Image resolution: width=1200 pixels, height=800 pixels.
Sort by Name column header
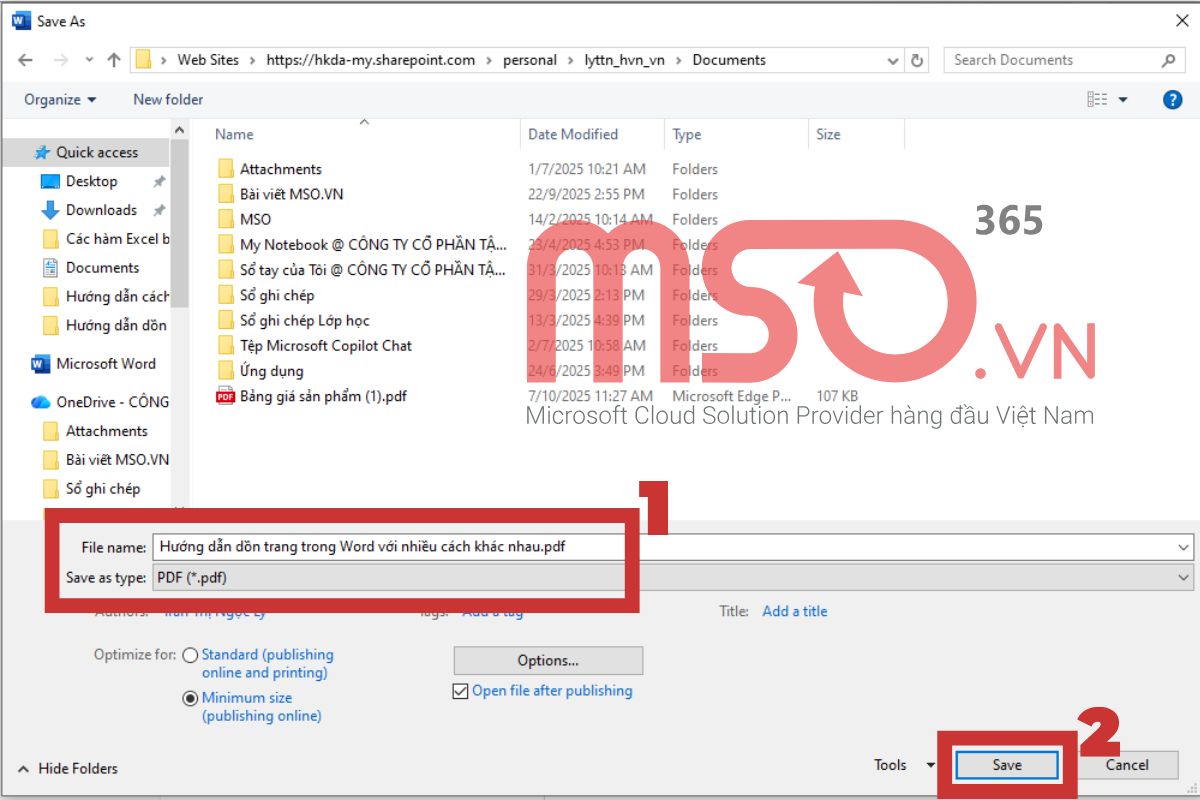coord(234,134)
